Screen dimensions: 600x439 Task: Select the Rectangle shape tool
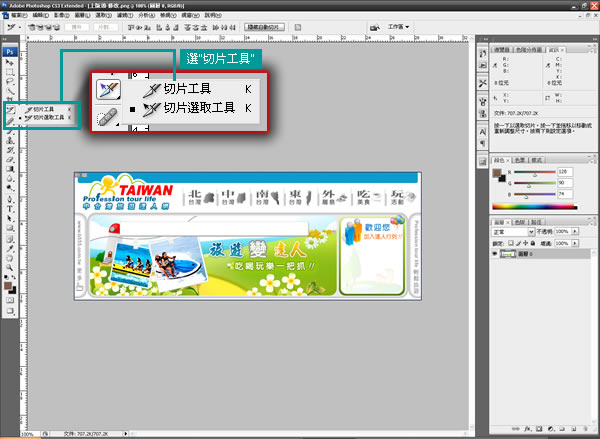pos(10,228)
